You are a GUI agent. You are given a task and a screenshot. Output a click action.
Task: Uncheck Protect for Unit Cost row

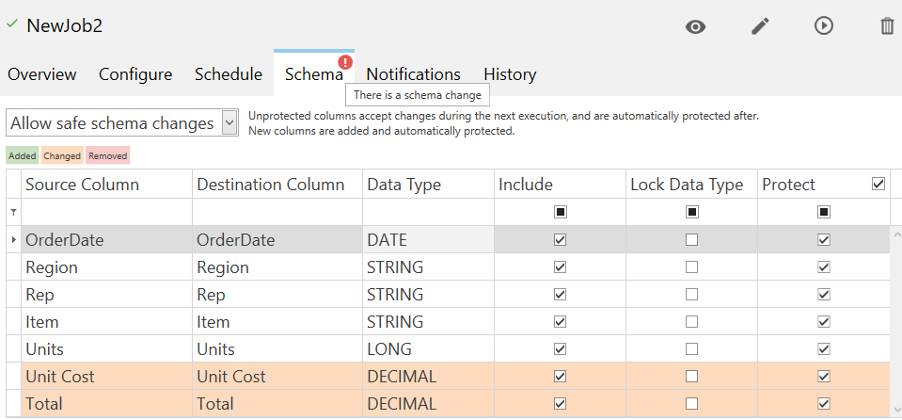pos(823,377)
